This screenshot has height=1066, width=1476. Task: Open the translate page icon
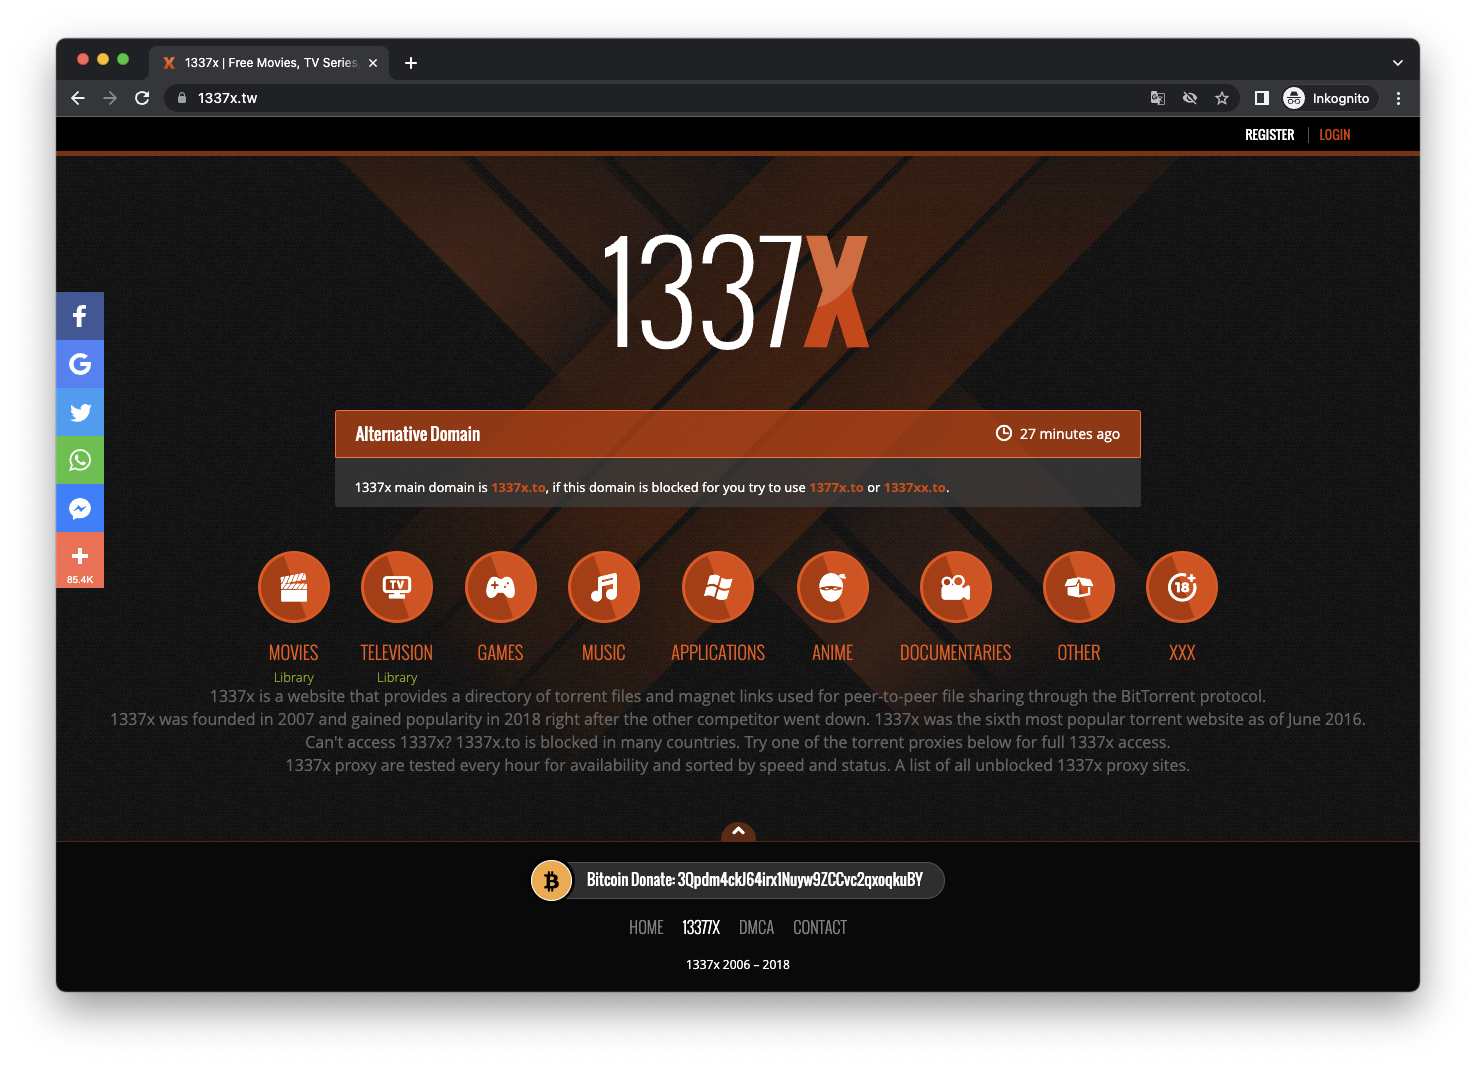[x=1158, y=98]
